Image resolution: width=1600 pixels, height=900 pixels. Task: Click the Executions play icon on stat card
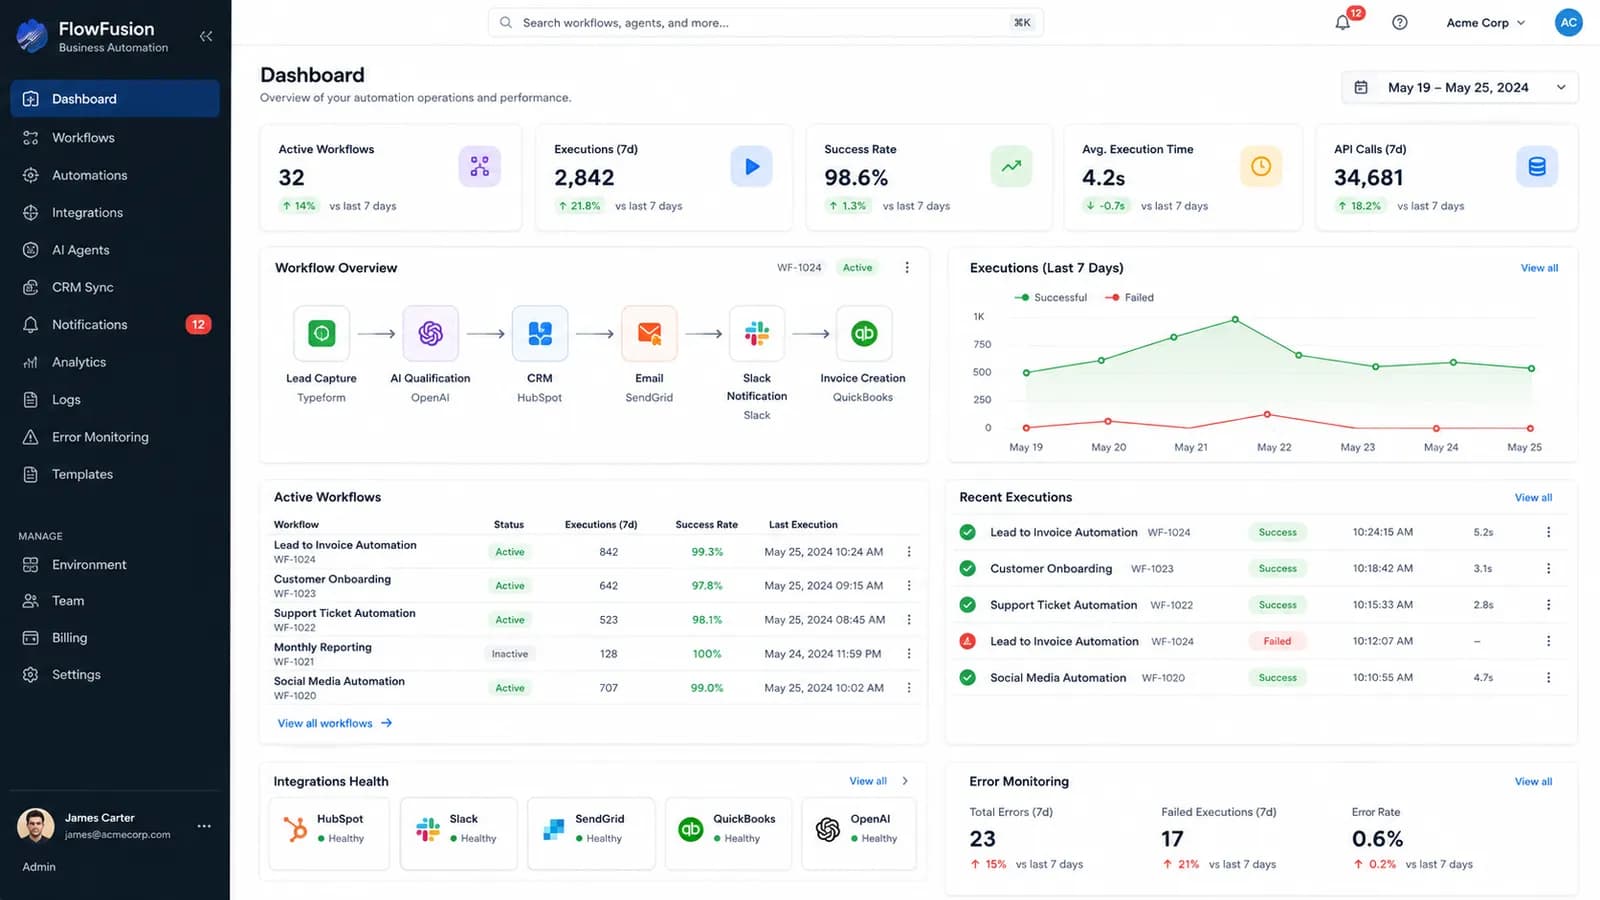(751, 166)
